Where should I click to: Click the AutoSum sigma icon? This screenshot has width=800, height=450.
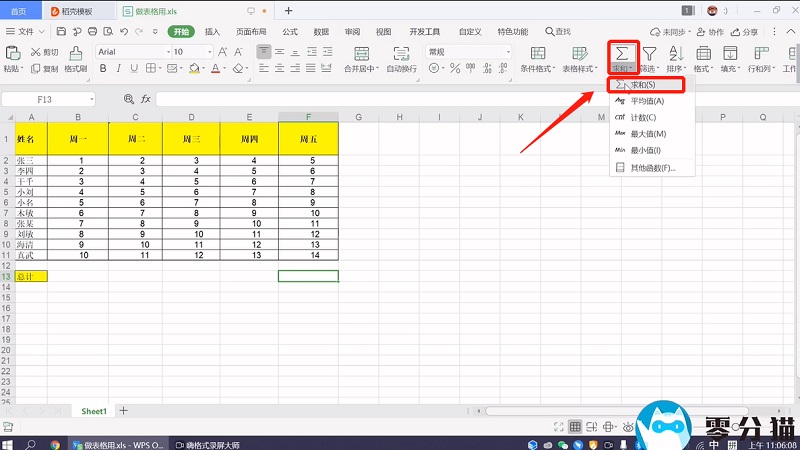tap(622, 52)
